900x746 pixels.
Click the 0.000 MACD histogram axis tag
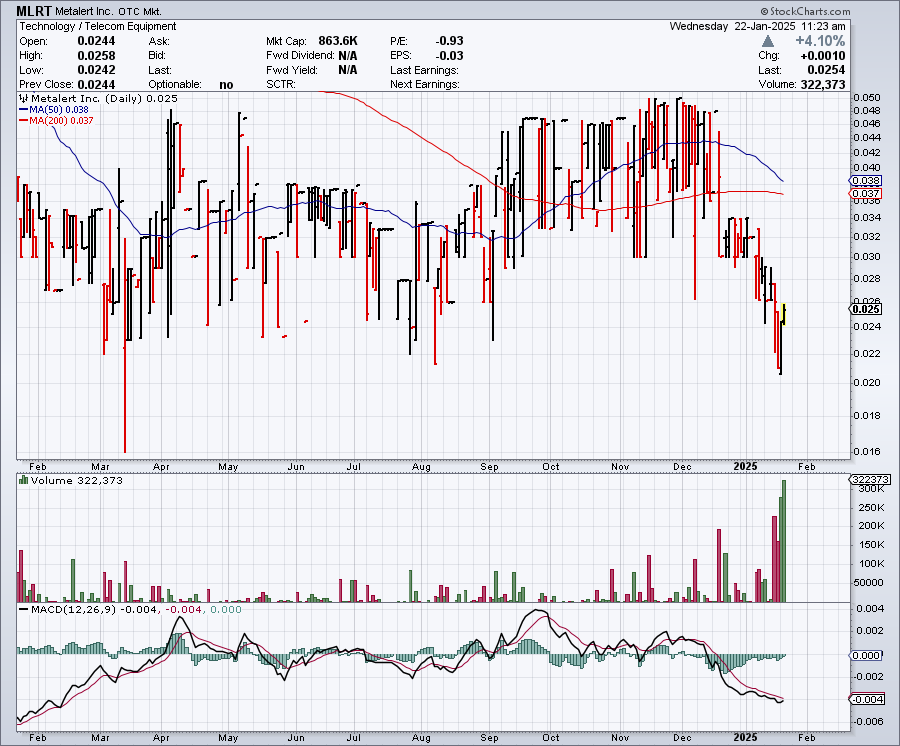pyautogui.click(x=865, y=655)
